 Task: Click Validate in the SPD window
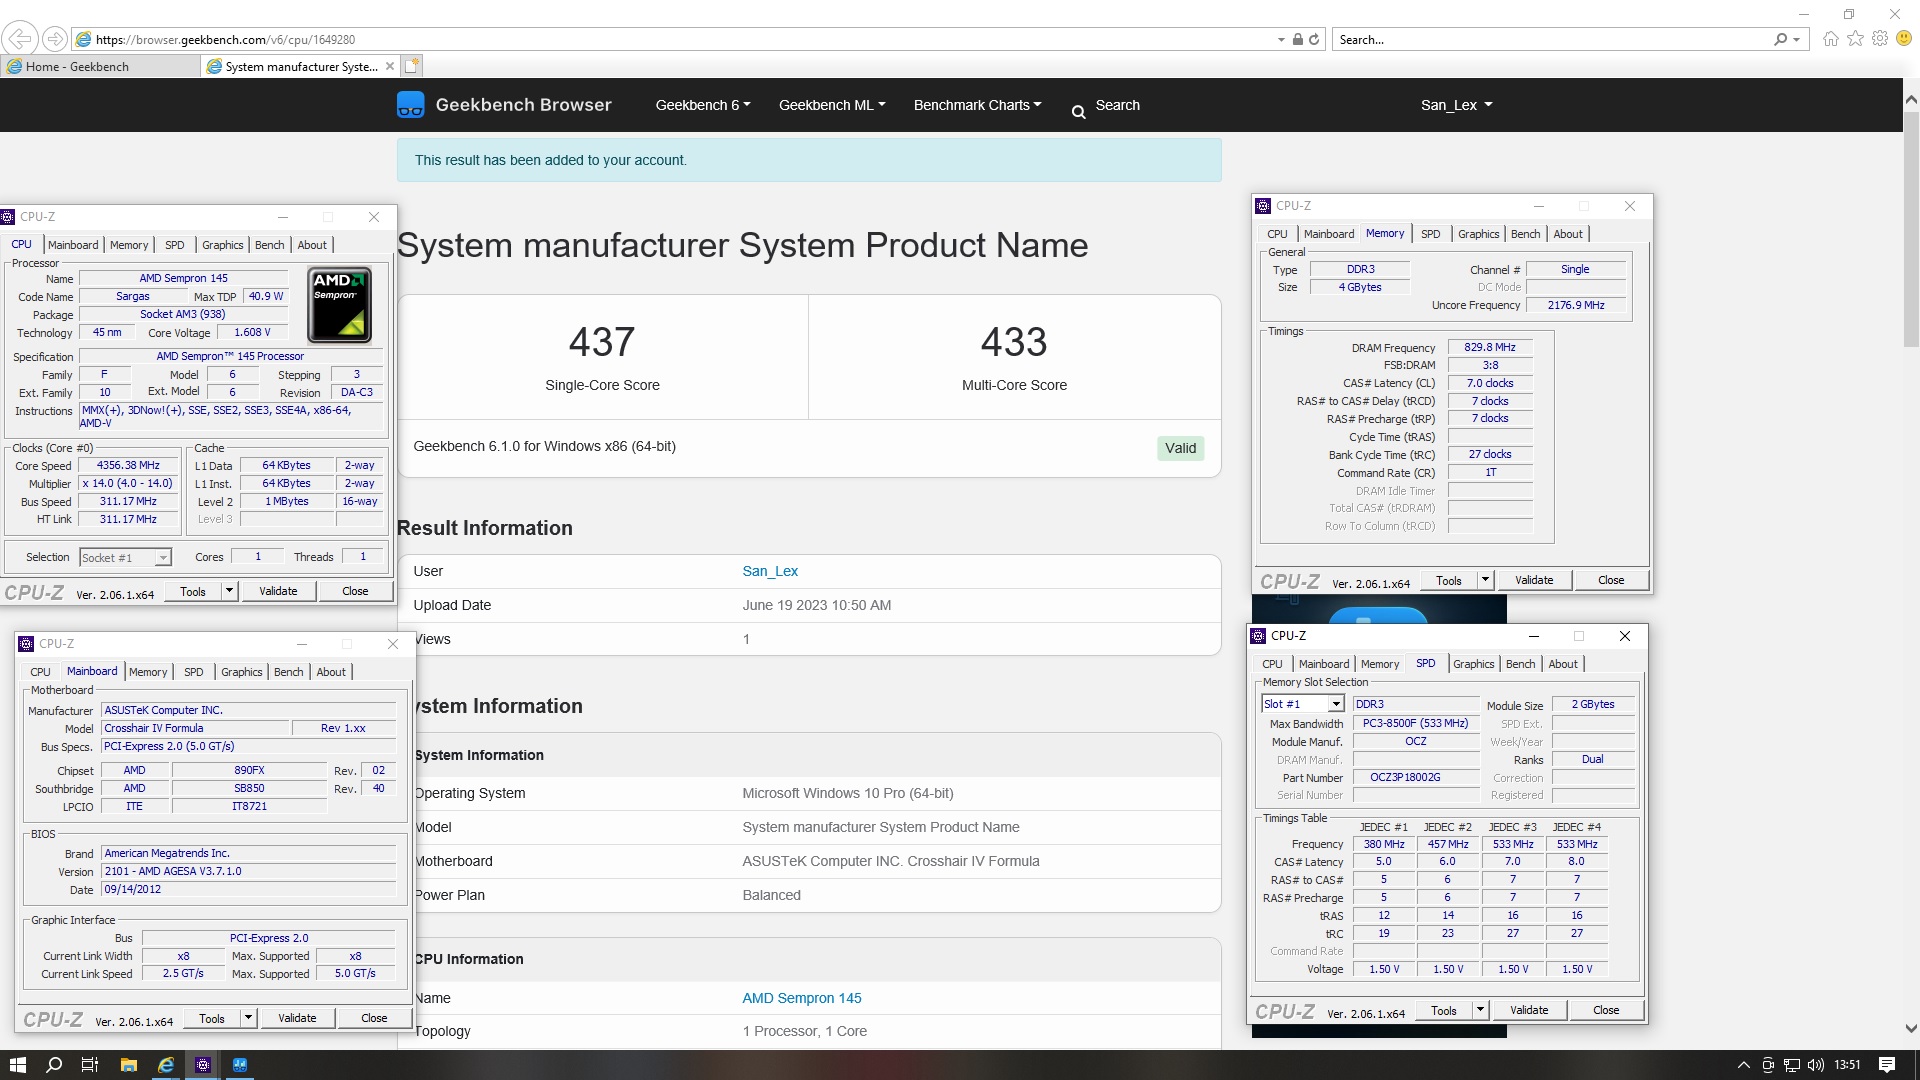pyautogui.click(x=1529, y=1010)
